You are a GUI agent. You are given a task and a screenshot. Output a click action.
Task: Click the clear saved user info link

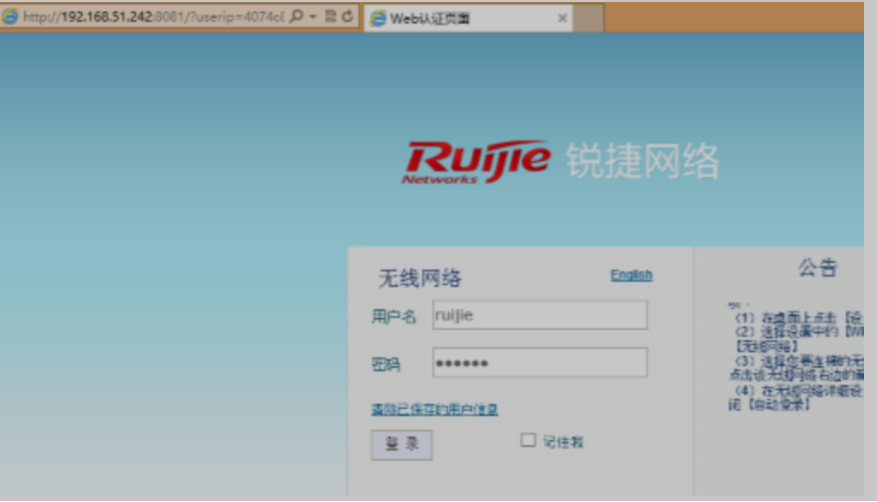click(x=434, y=410)
